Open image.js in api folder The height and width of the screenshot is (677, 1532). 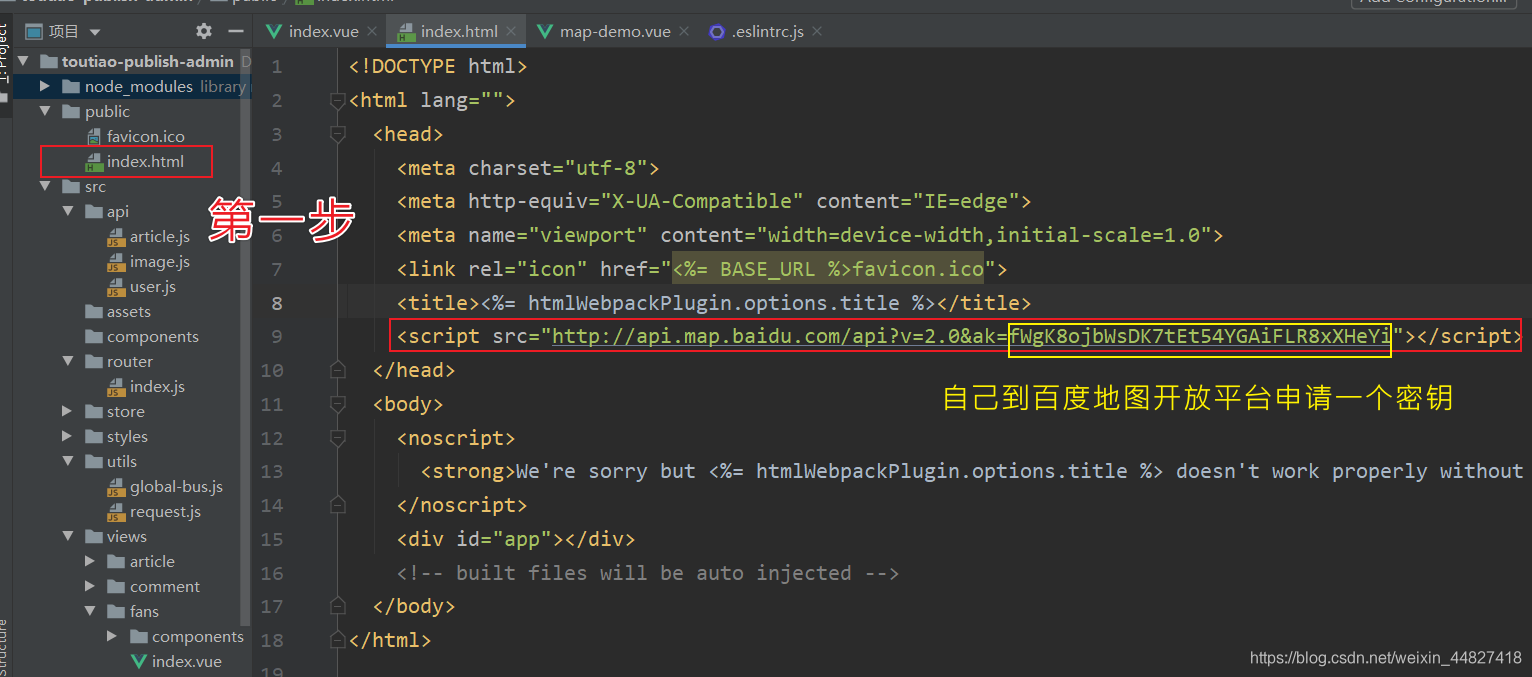coord(159,261)
